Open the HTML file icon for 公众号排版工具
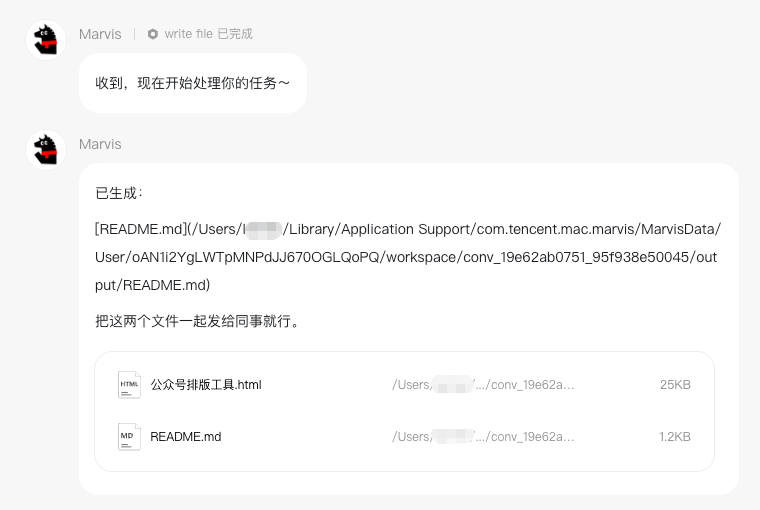The width and height of the screenshot is (760, 510). coord(129,385)
